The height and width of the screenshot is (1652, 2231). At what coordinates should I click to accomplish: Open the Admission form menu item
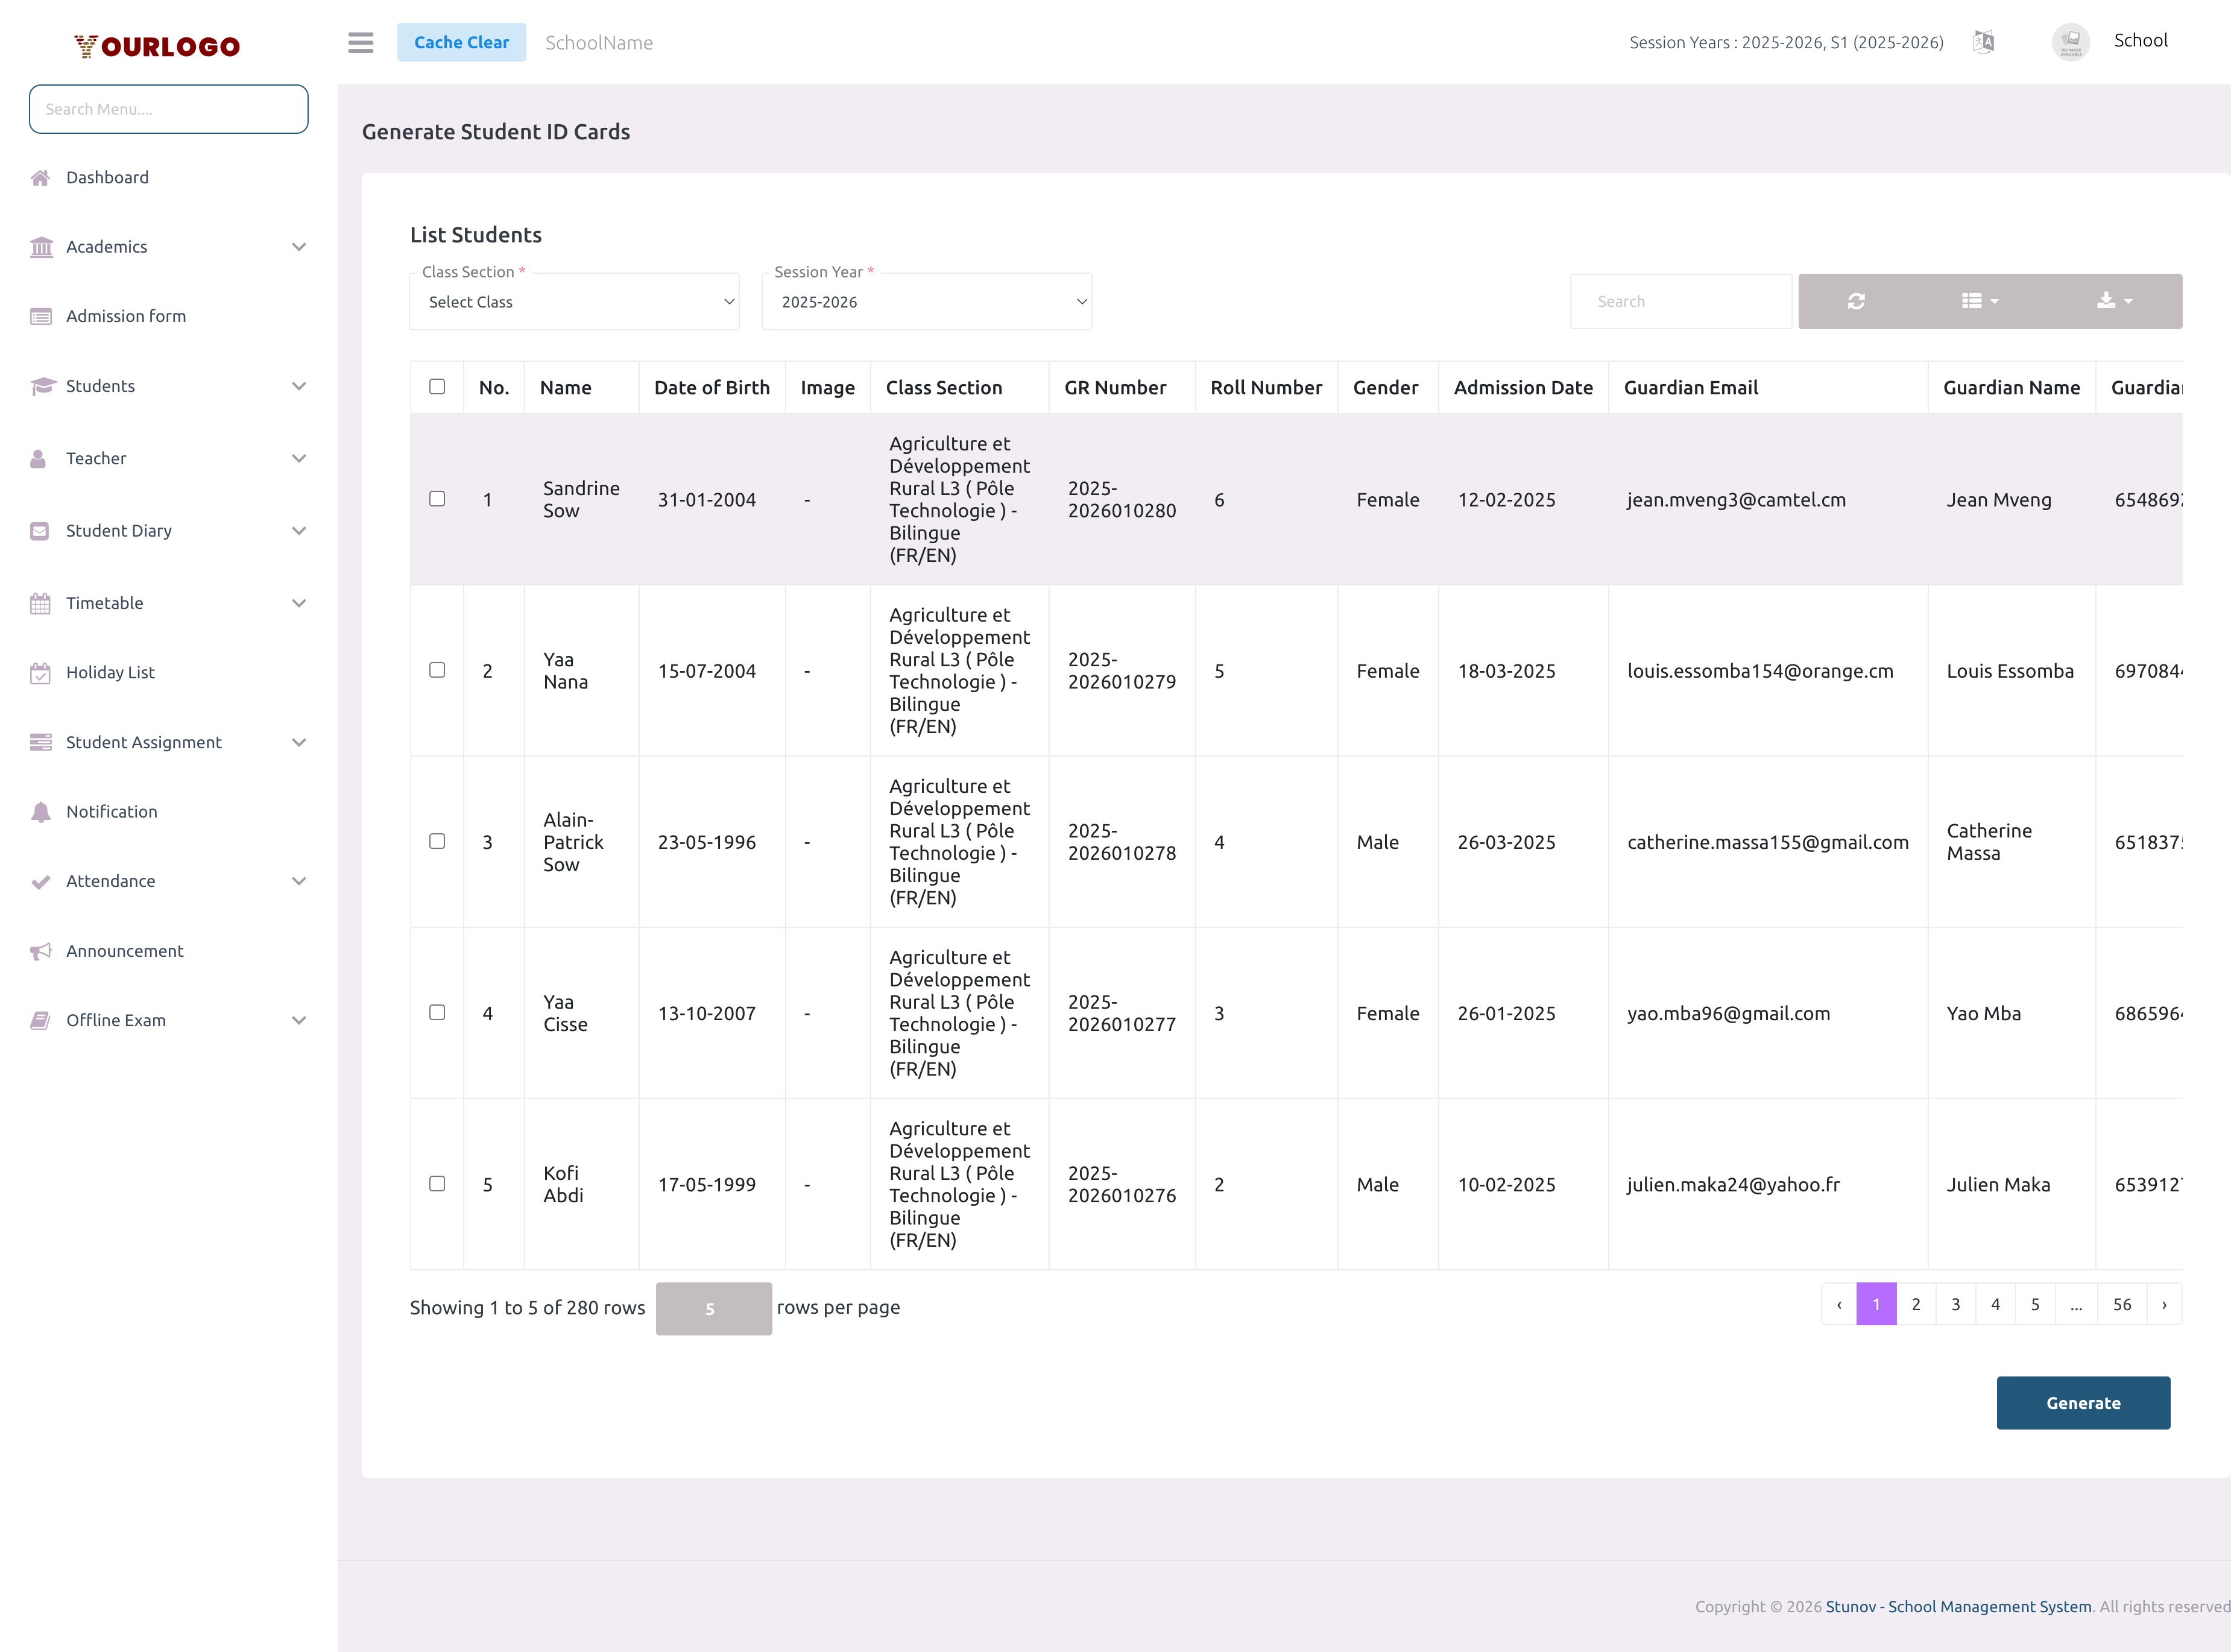(x=125, y=315)
